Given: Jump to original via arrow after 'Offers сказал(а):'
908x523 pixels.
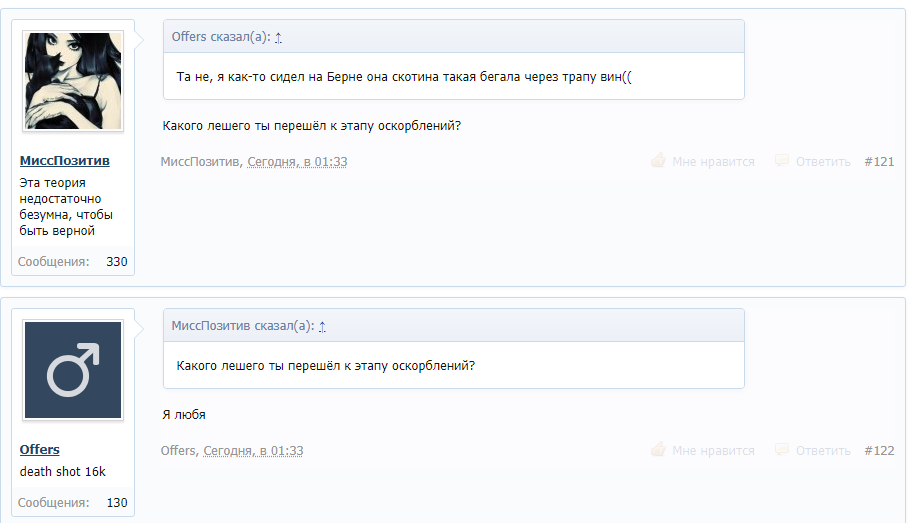Looking at the screenshot, I should coord(279,37).
